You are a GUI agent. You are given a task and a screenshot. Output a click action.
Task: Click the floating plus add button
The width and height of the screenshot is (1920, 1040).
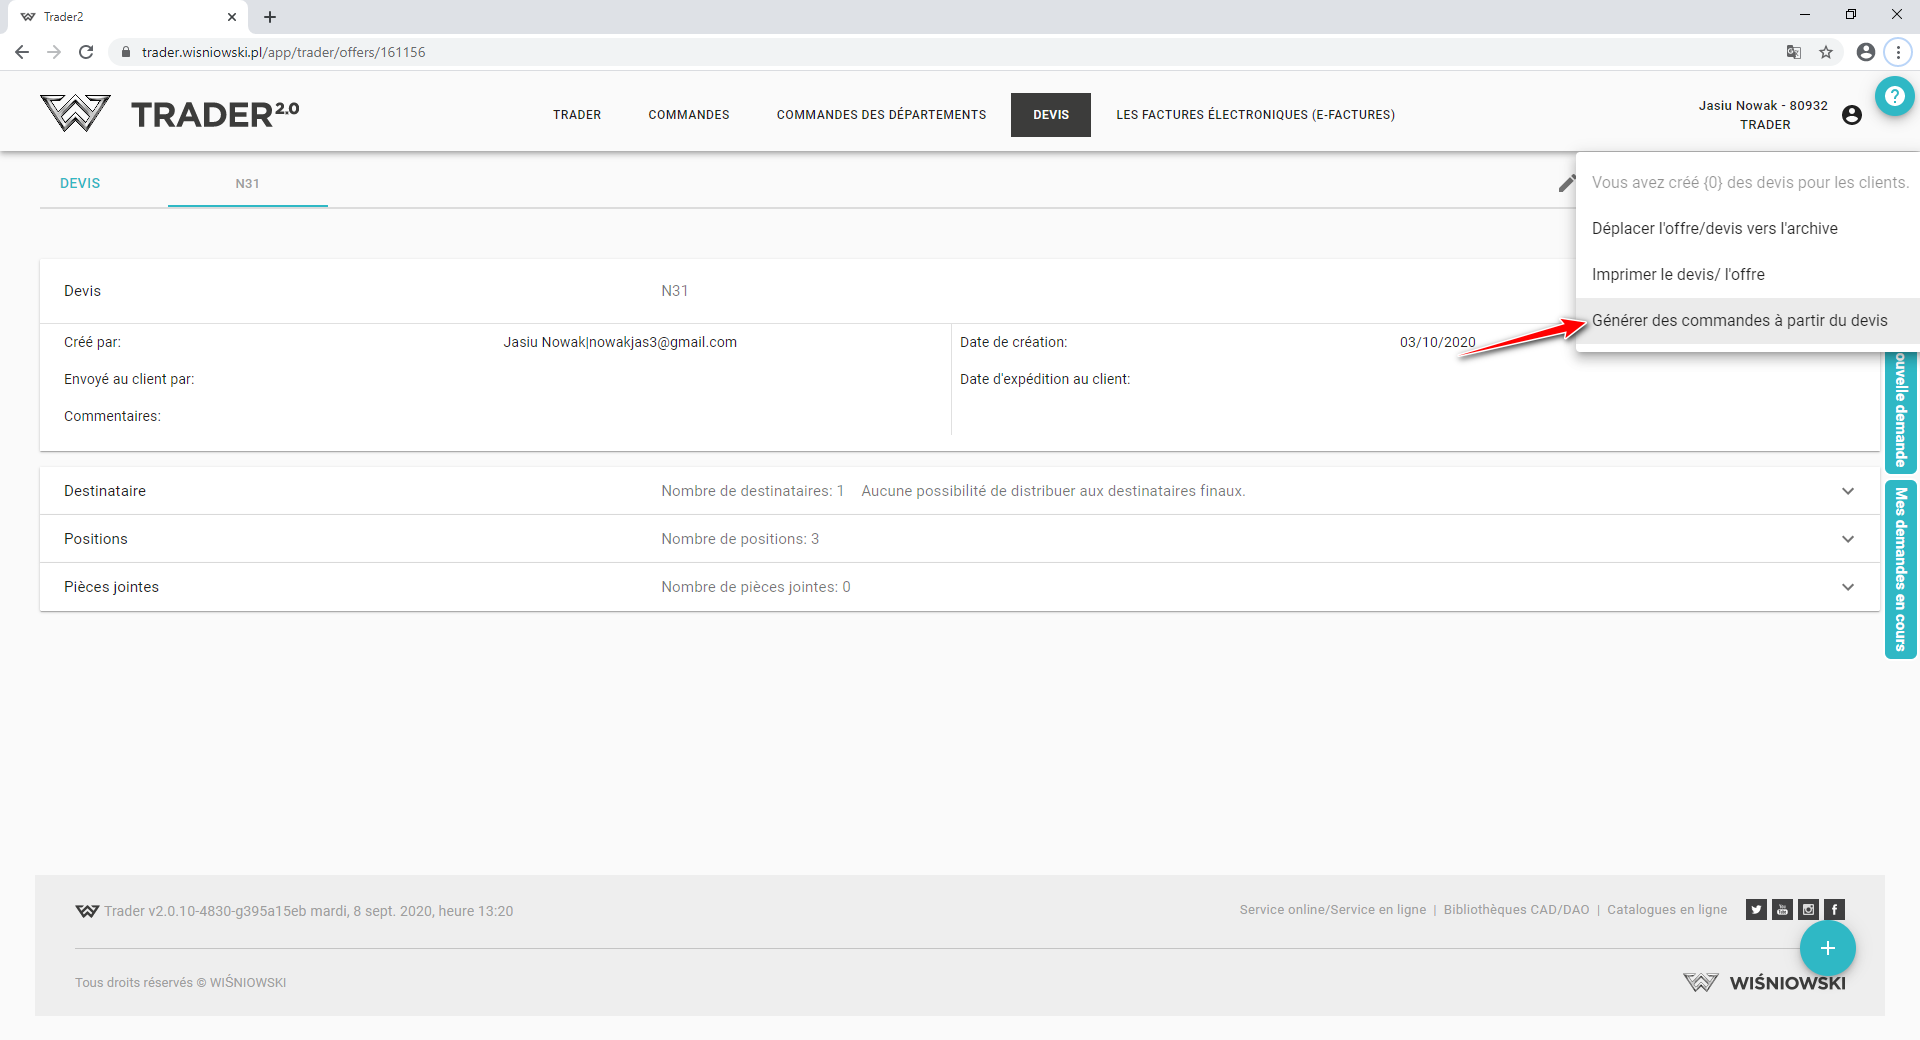pyautogui.click(x=1827, y=948)
